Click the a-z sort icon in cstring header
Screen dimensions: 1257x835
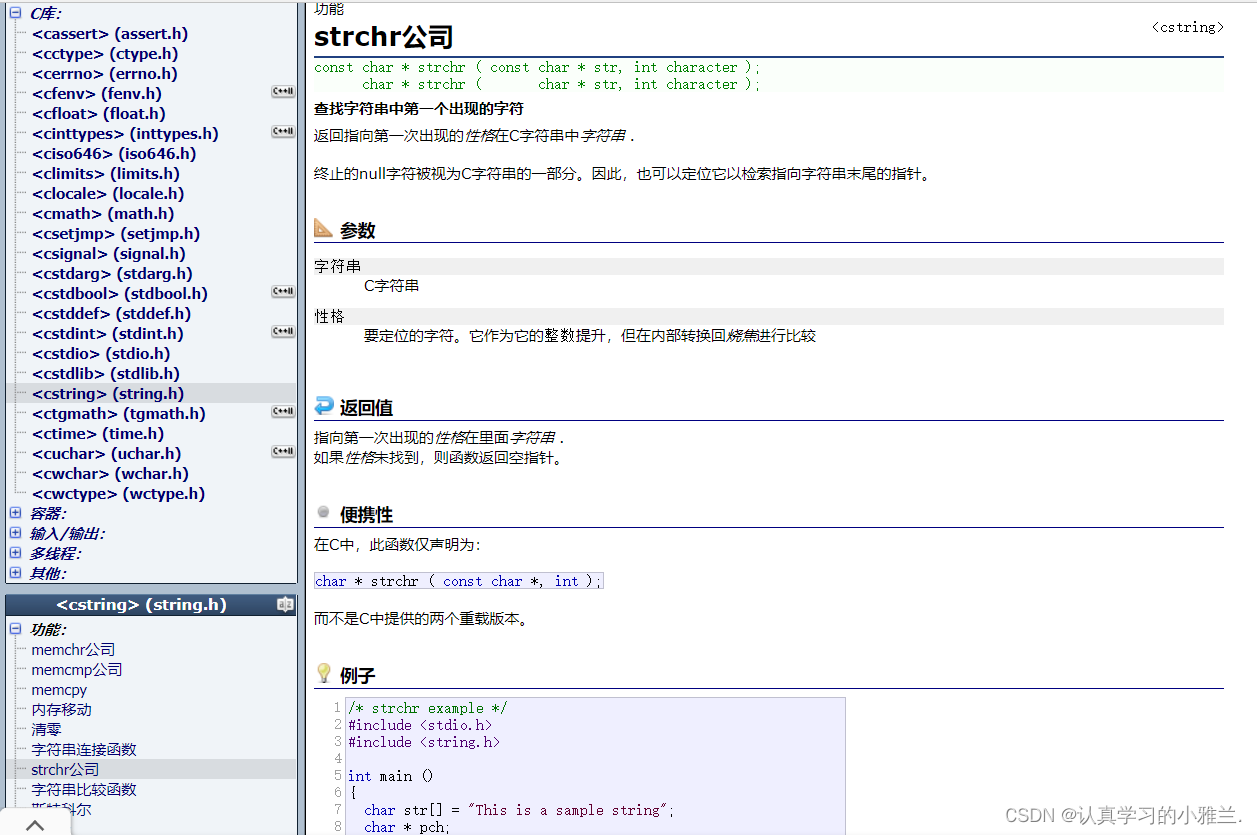(285, 605)
